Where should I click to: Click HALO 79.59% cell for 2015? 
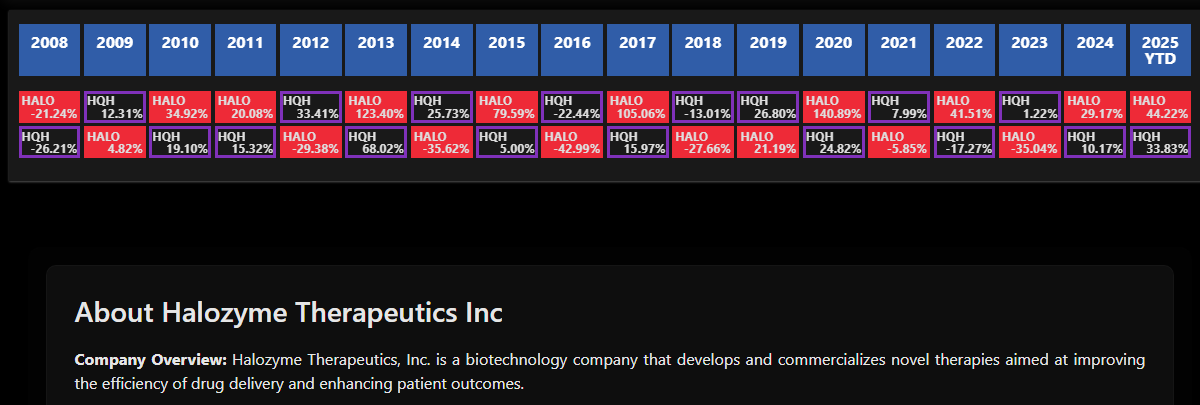506,107
